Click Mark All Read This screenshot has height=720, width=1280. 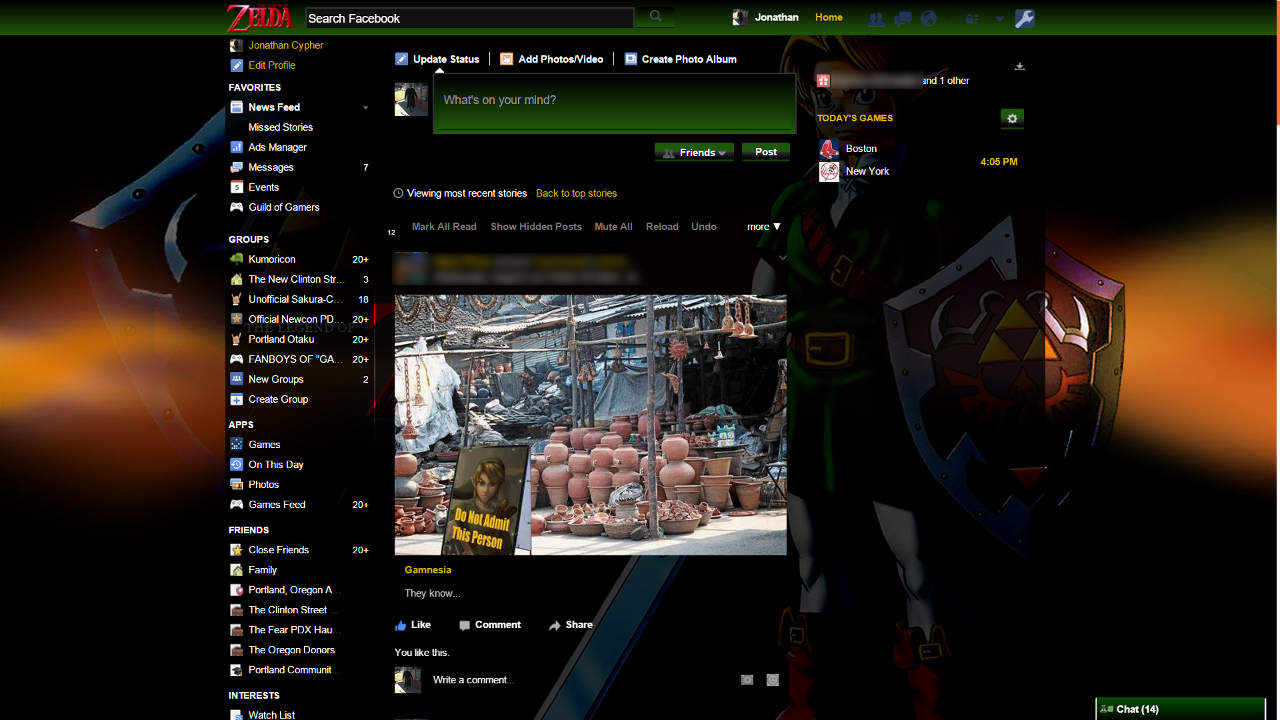tap(444, 227)
